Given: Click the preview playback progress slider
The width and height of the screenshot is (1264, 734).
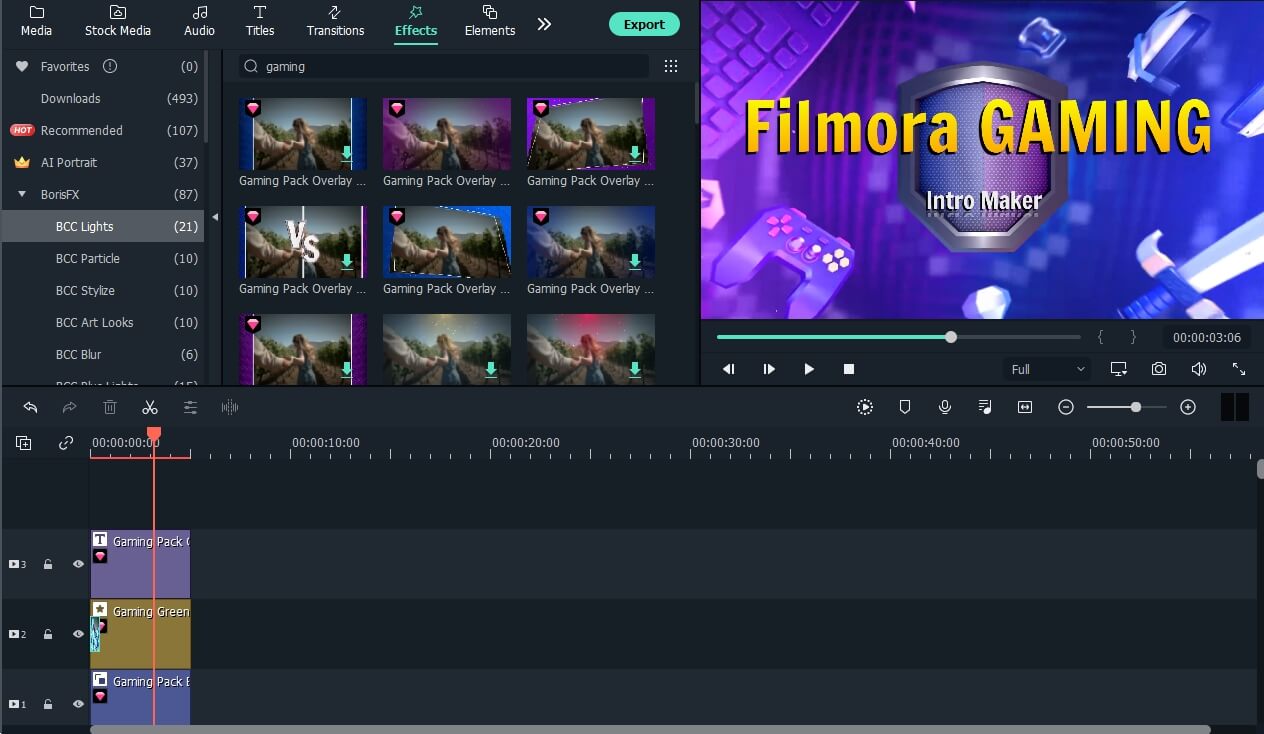Looking at the screenshot, I should [898, 337].
